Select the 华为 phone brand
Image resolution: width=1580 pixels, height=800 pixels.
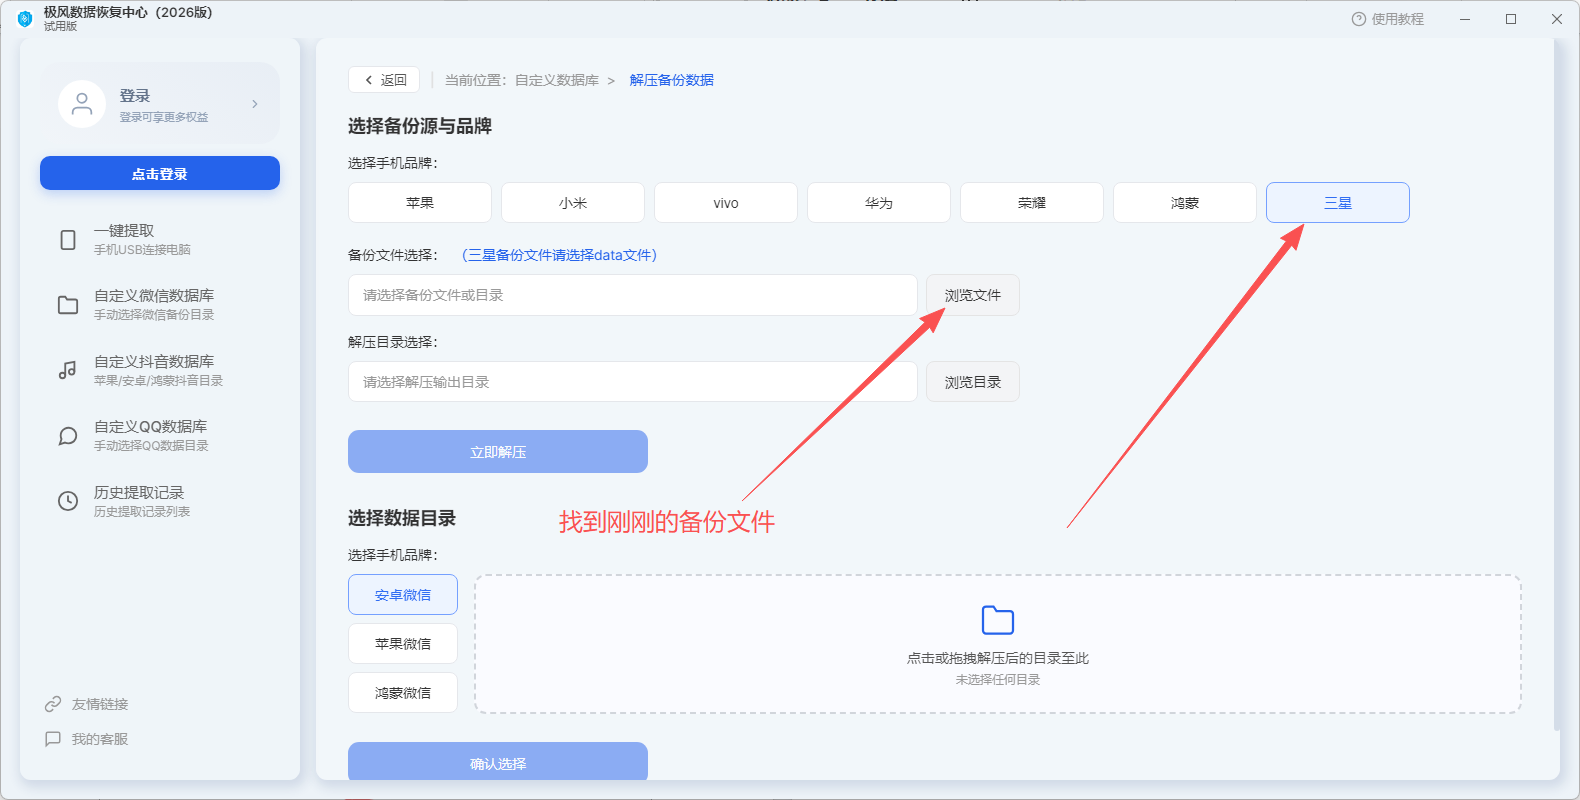879,203
